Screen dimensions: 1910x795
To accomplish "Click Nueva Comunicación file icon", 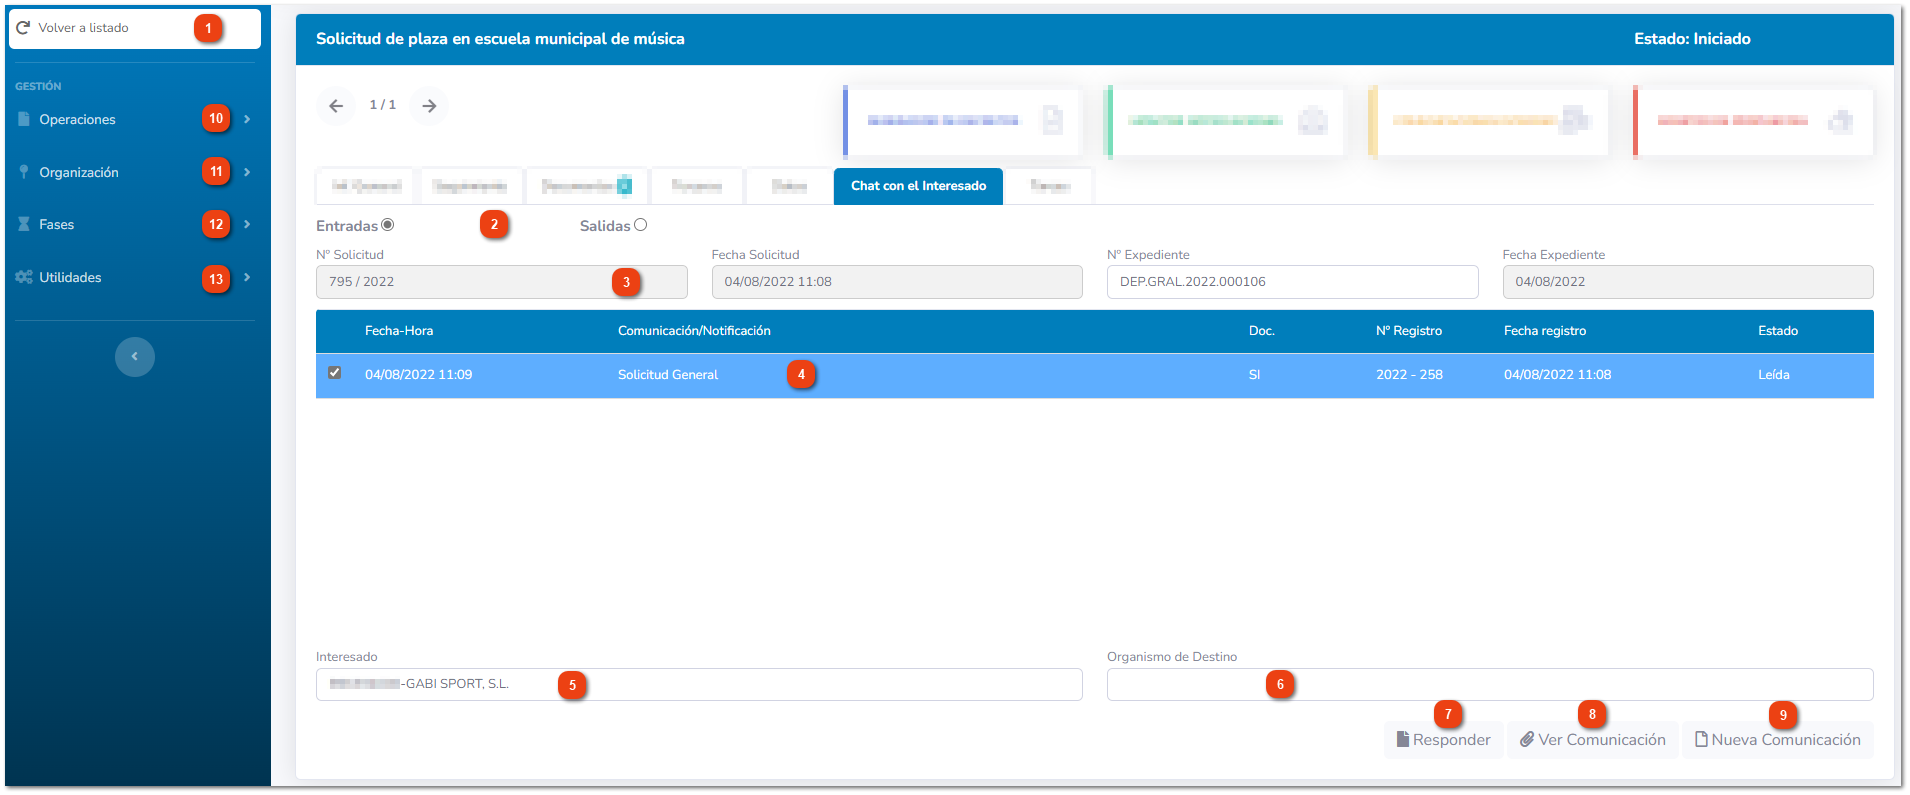I will 1701,740.
